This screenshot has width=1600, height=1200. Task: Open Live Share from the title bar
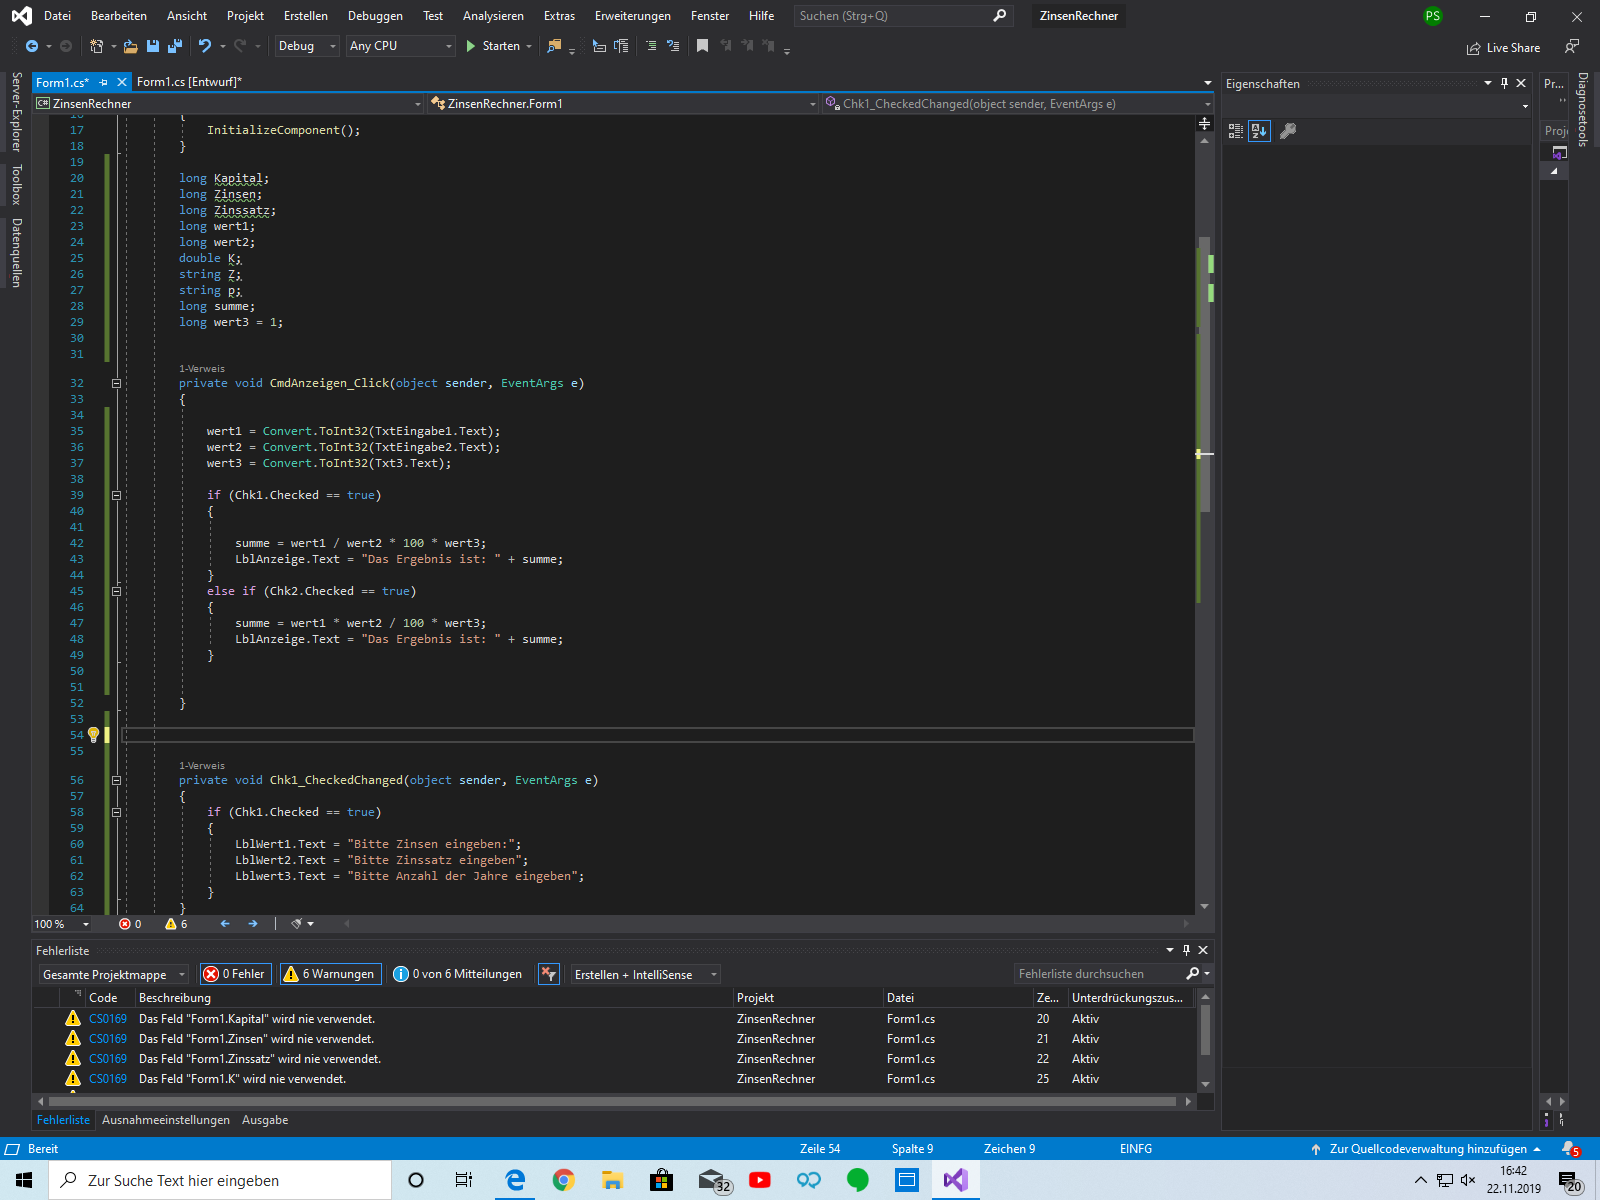coord(1504,47)
